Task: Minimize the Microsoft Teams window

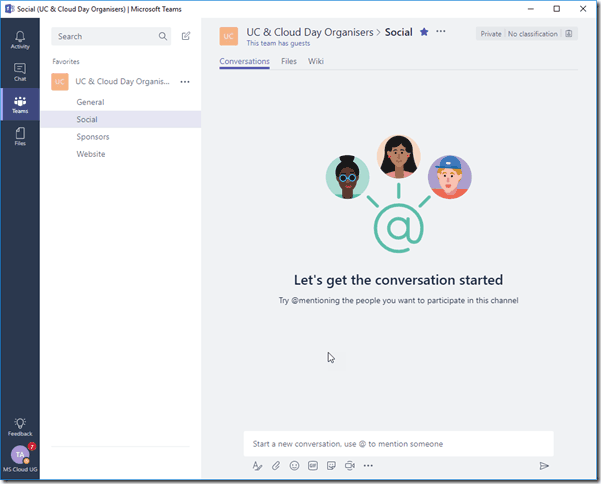Action: 531,9
